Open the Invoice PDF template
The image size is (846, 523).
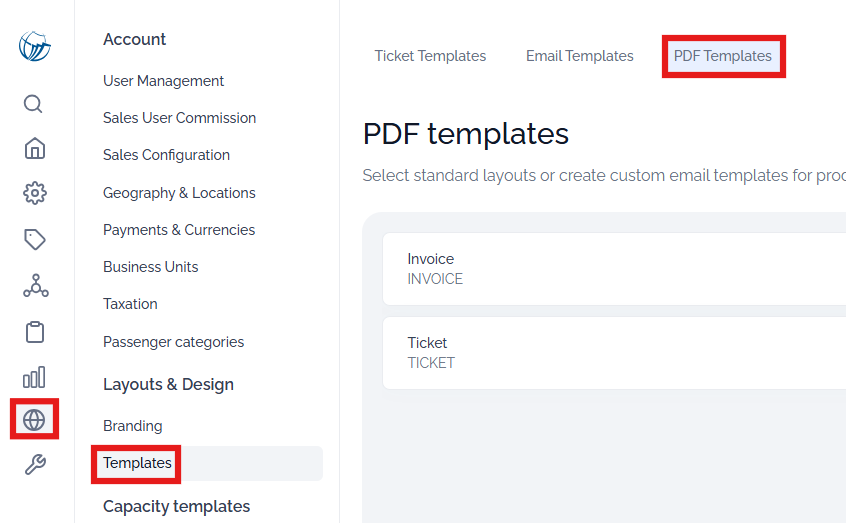(614, 269)
